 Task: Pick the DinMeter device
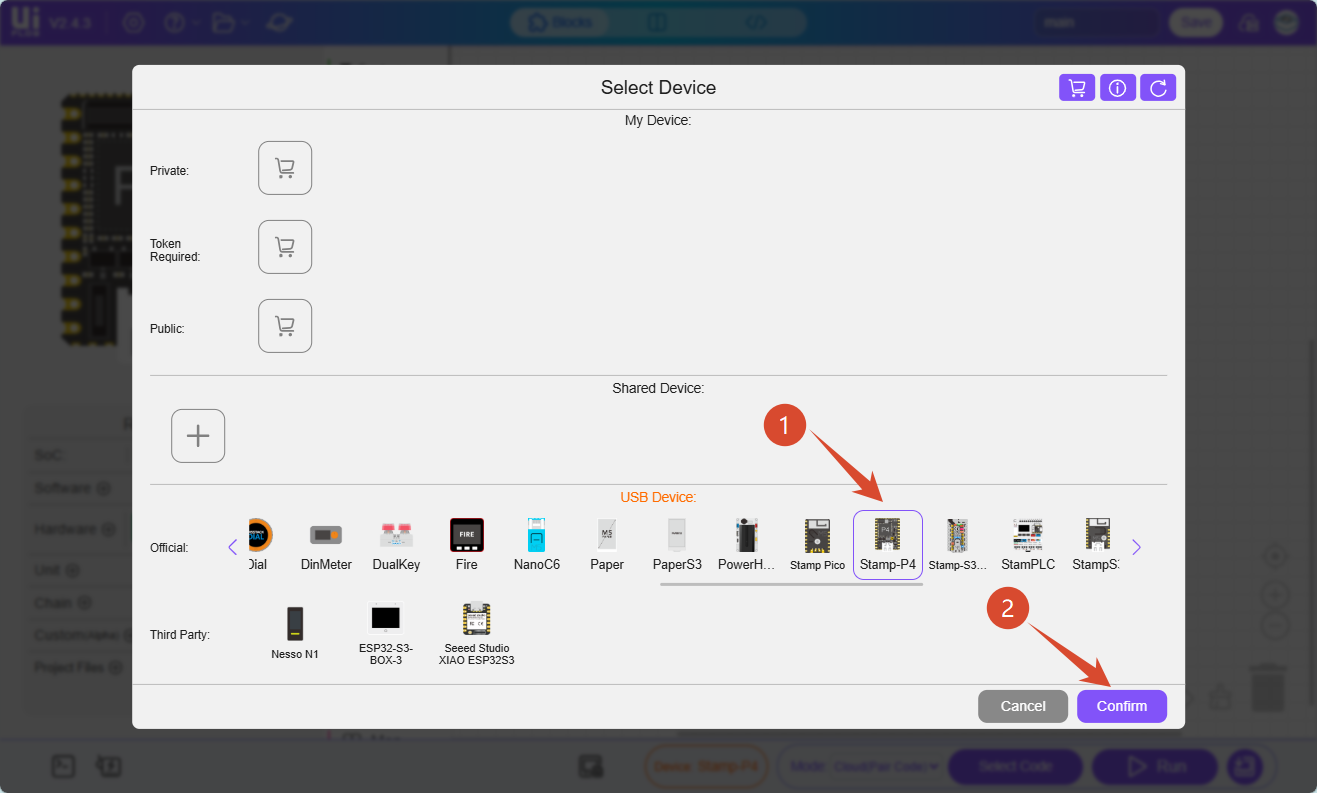coord(326,544)
